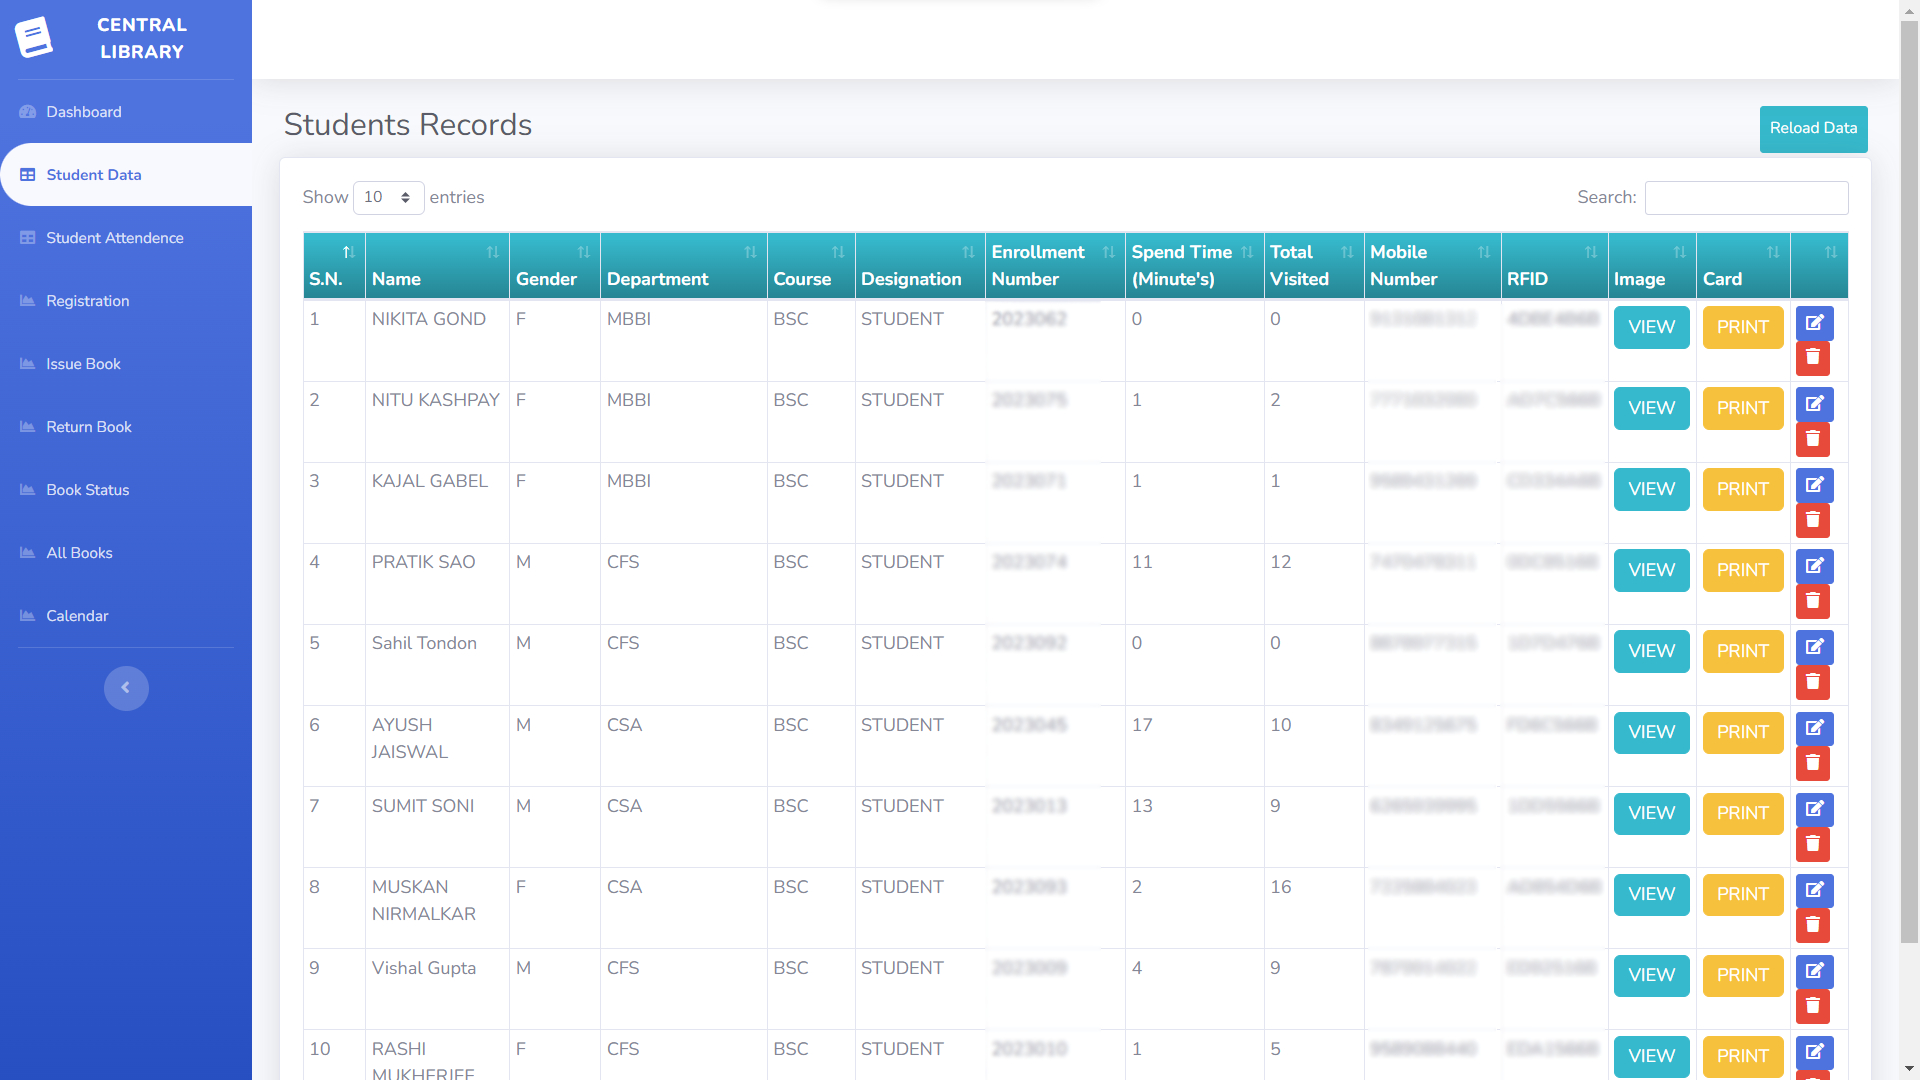
Task: Delete Sahil Tondon's record
Action: (x=1812, y=682)
